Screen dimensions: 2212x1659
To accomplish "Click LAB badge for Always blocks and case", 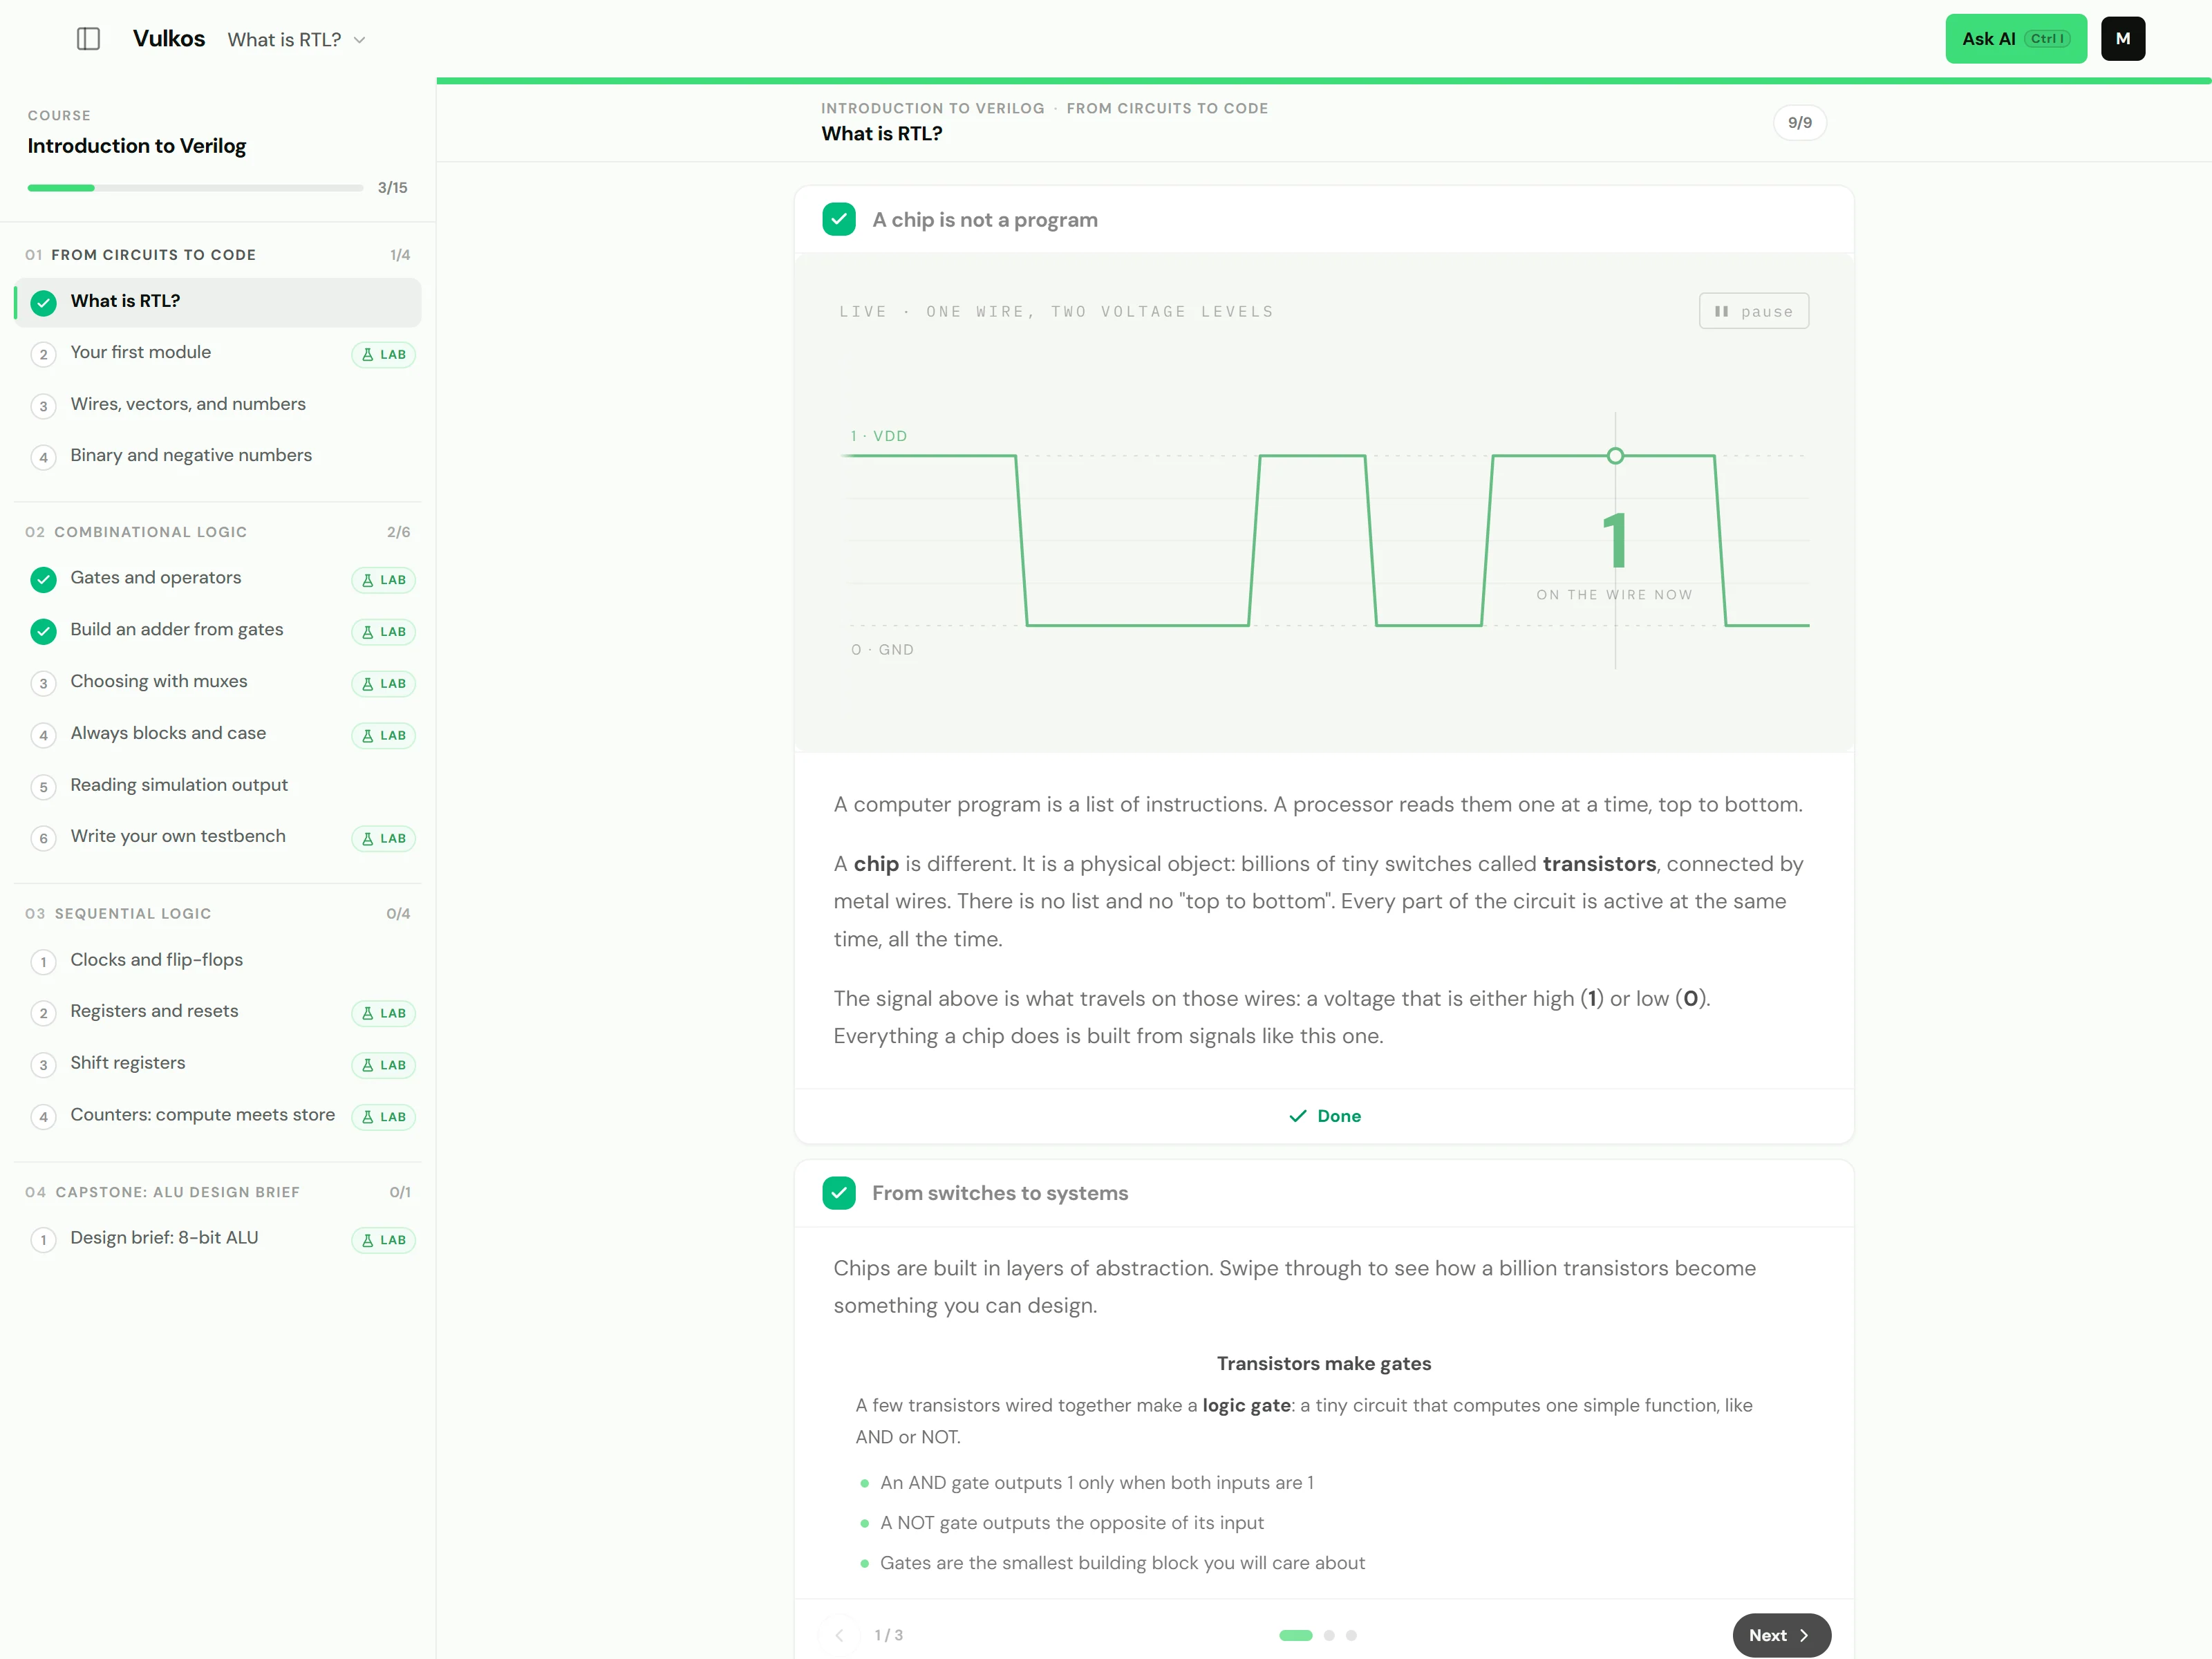I will coord(383,736).
